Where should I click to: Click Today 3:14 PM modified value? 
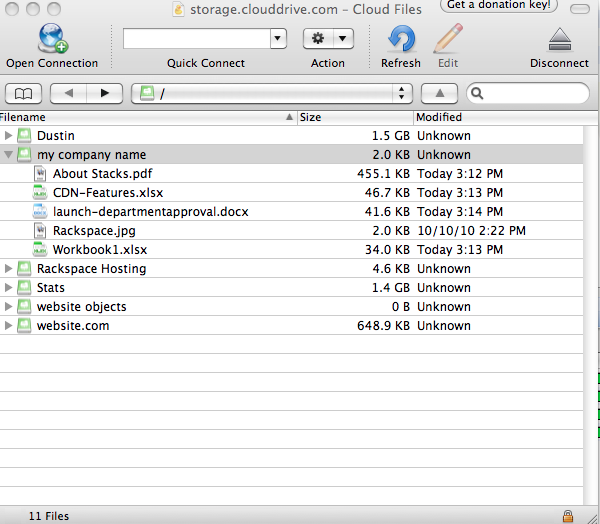(x=460, y=212)
